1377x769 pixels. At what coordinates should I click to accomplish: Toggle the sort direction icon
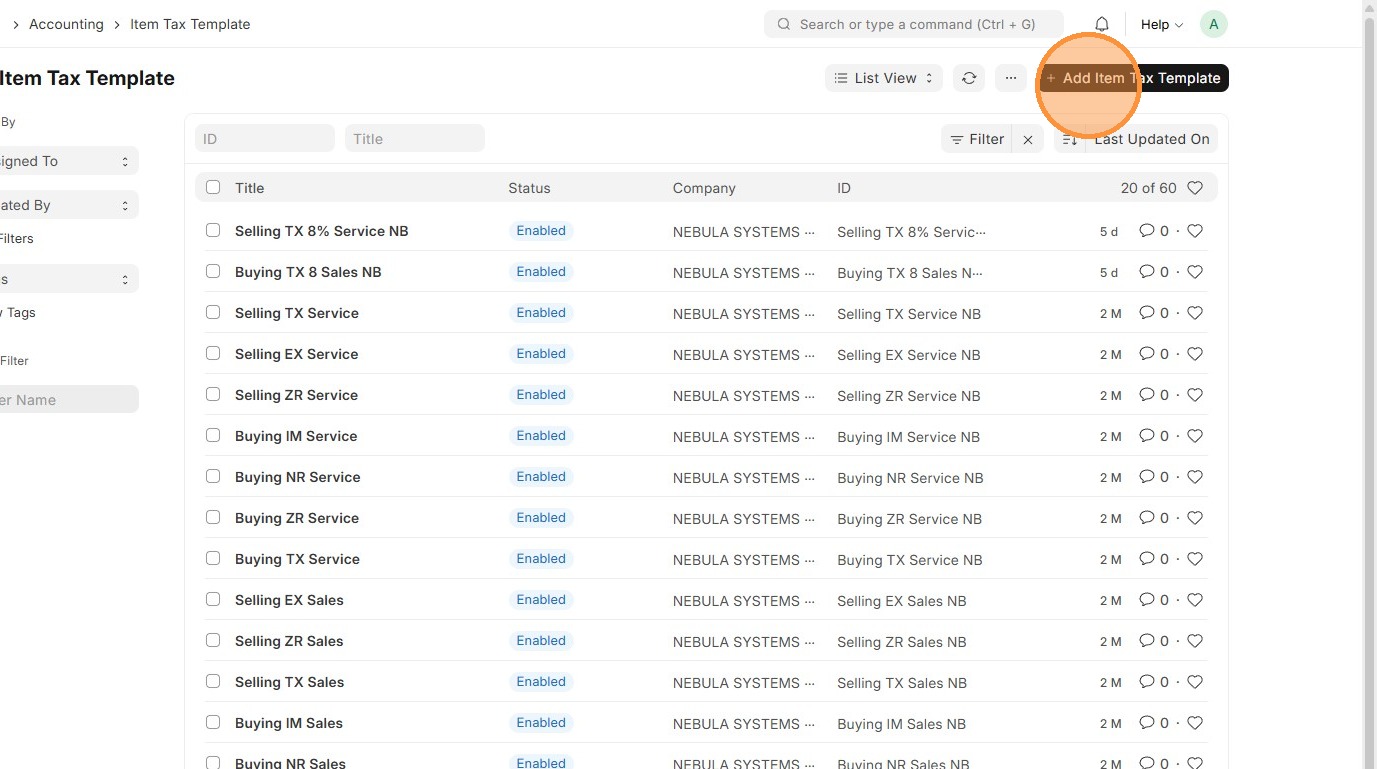click(x=1070, y=139)
